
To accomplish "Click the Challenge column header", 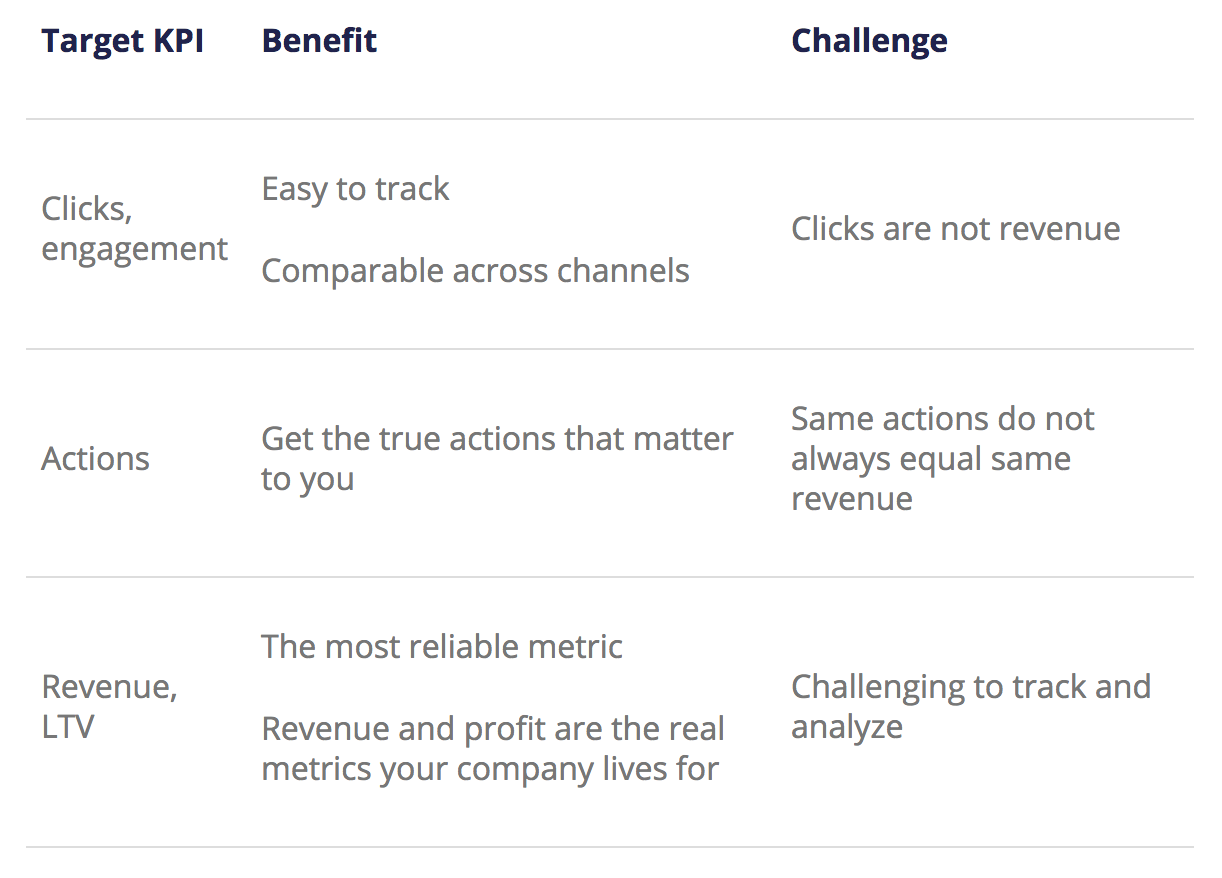I will [869, 41].
